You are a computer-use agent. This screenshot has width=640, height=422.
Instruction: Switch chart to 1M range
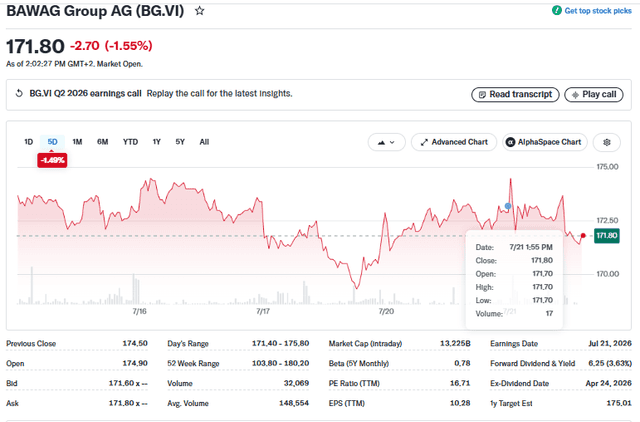(77, 142)
